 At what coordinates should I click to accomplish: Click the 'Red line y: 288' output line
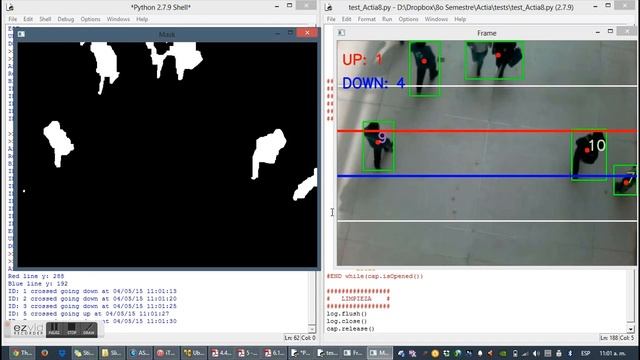pos(36,276)
